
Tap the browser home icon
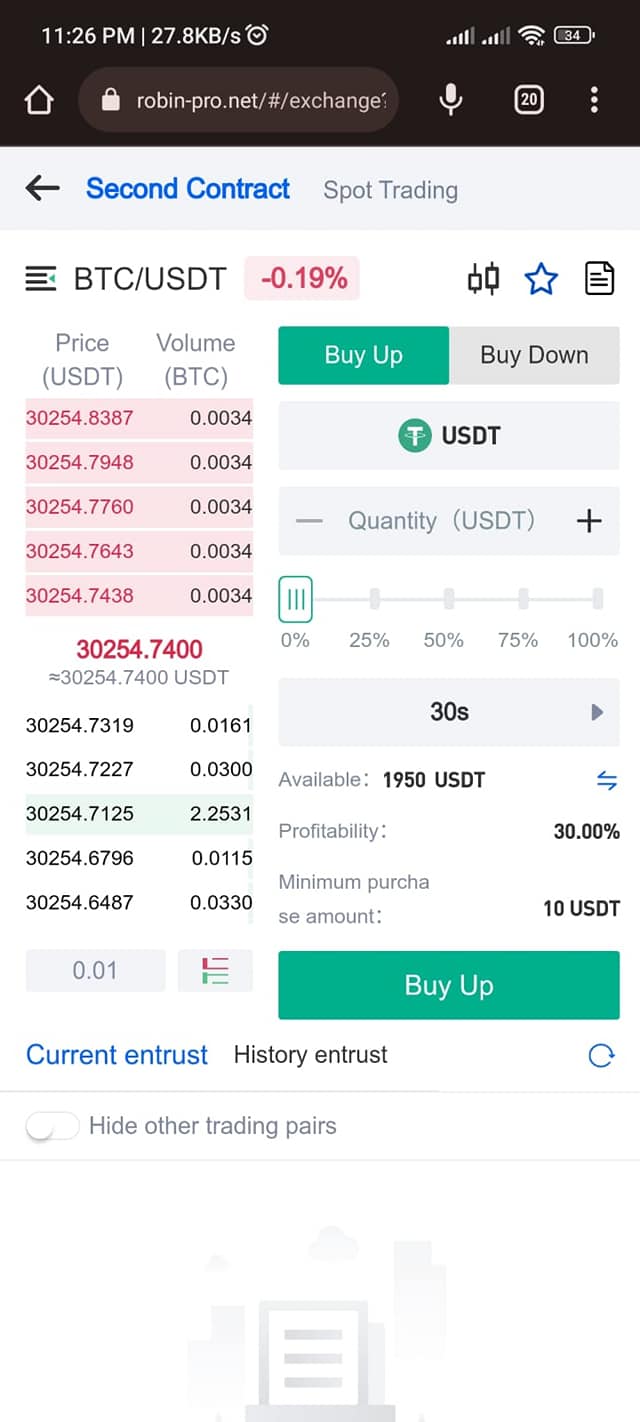[x=38, y=99]
